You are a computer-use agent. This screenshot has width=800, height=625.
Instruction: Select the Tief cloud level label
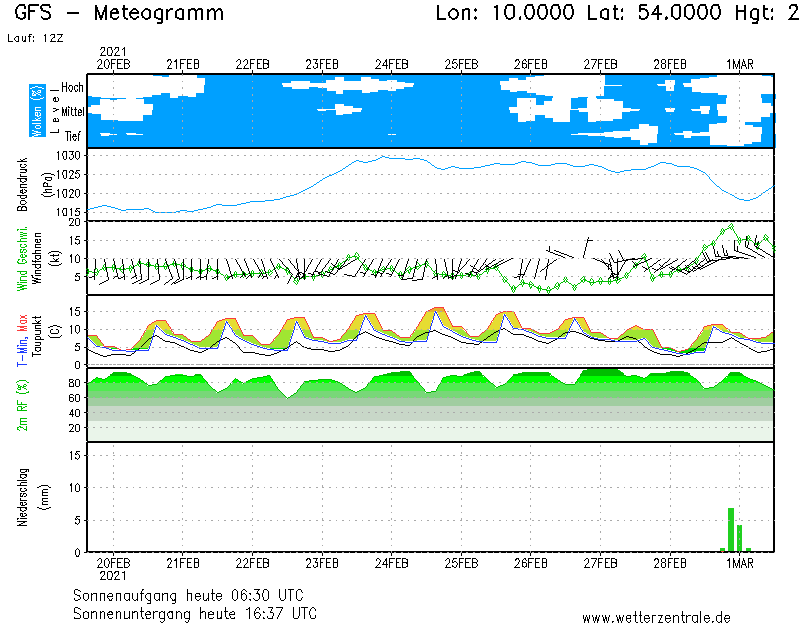coord(74,135)
